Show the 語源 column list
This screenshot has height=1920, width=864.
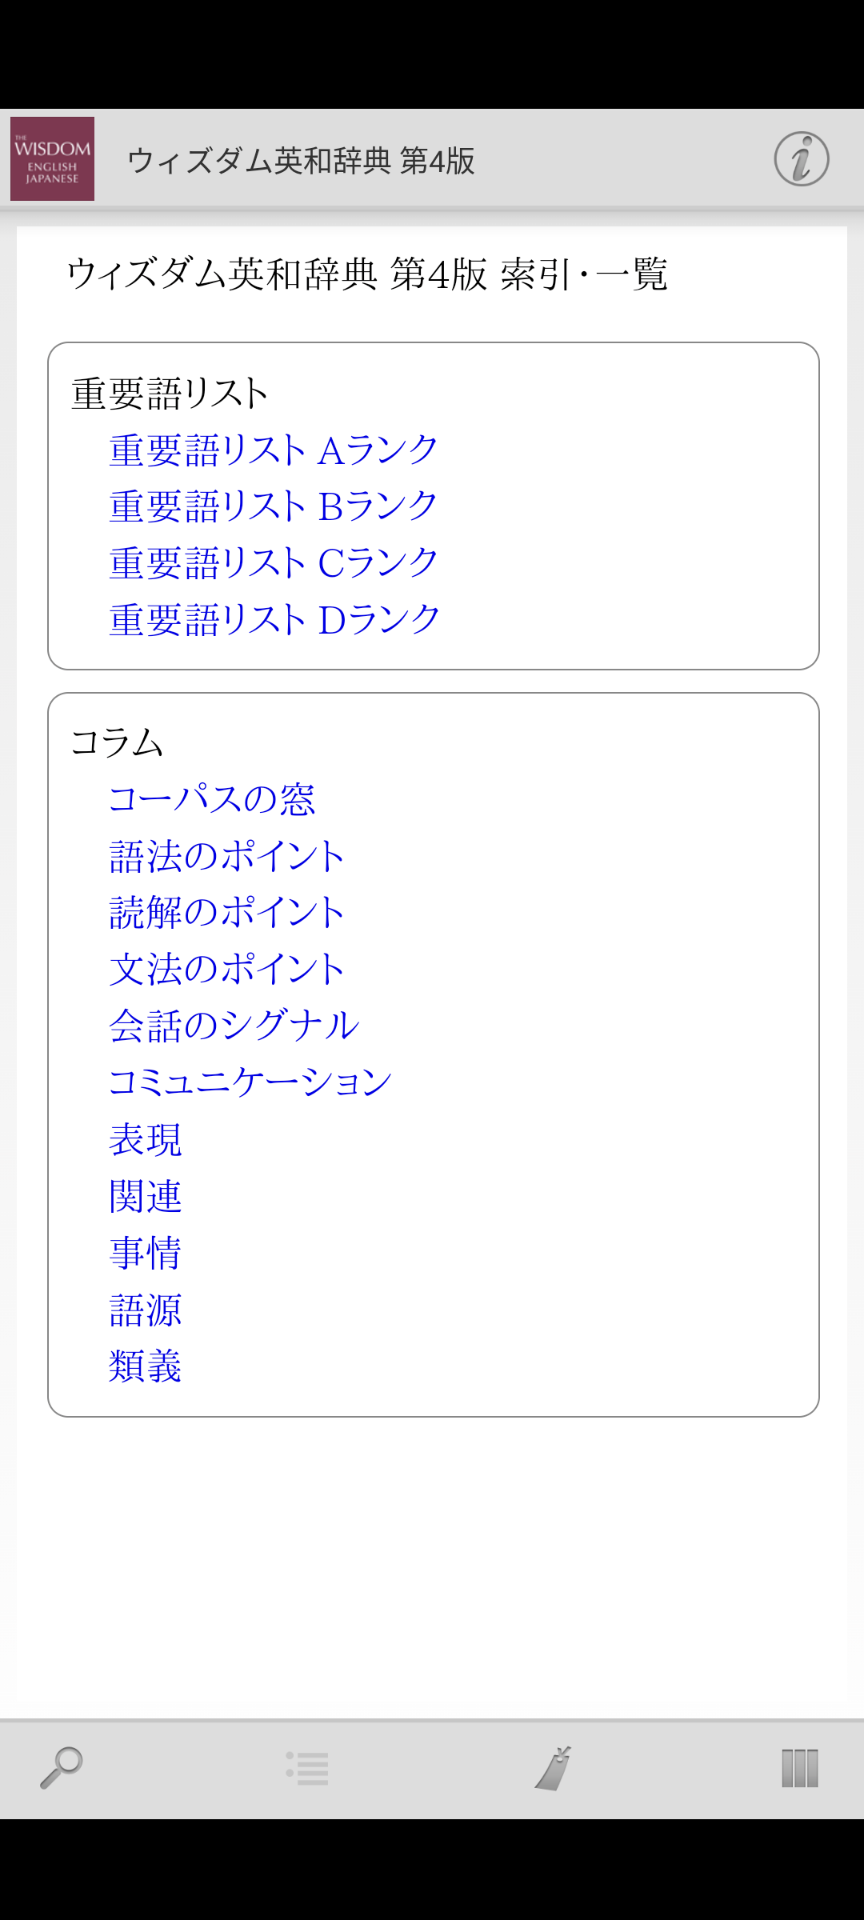pos(146,1310)
